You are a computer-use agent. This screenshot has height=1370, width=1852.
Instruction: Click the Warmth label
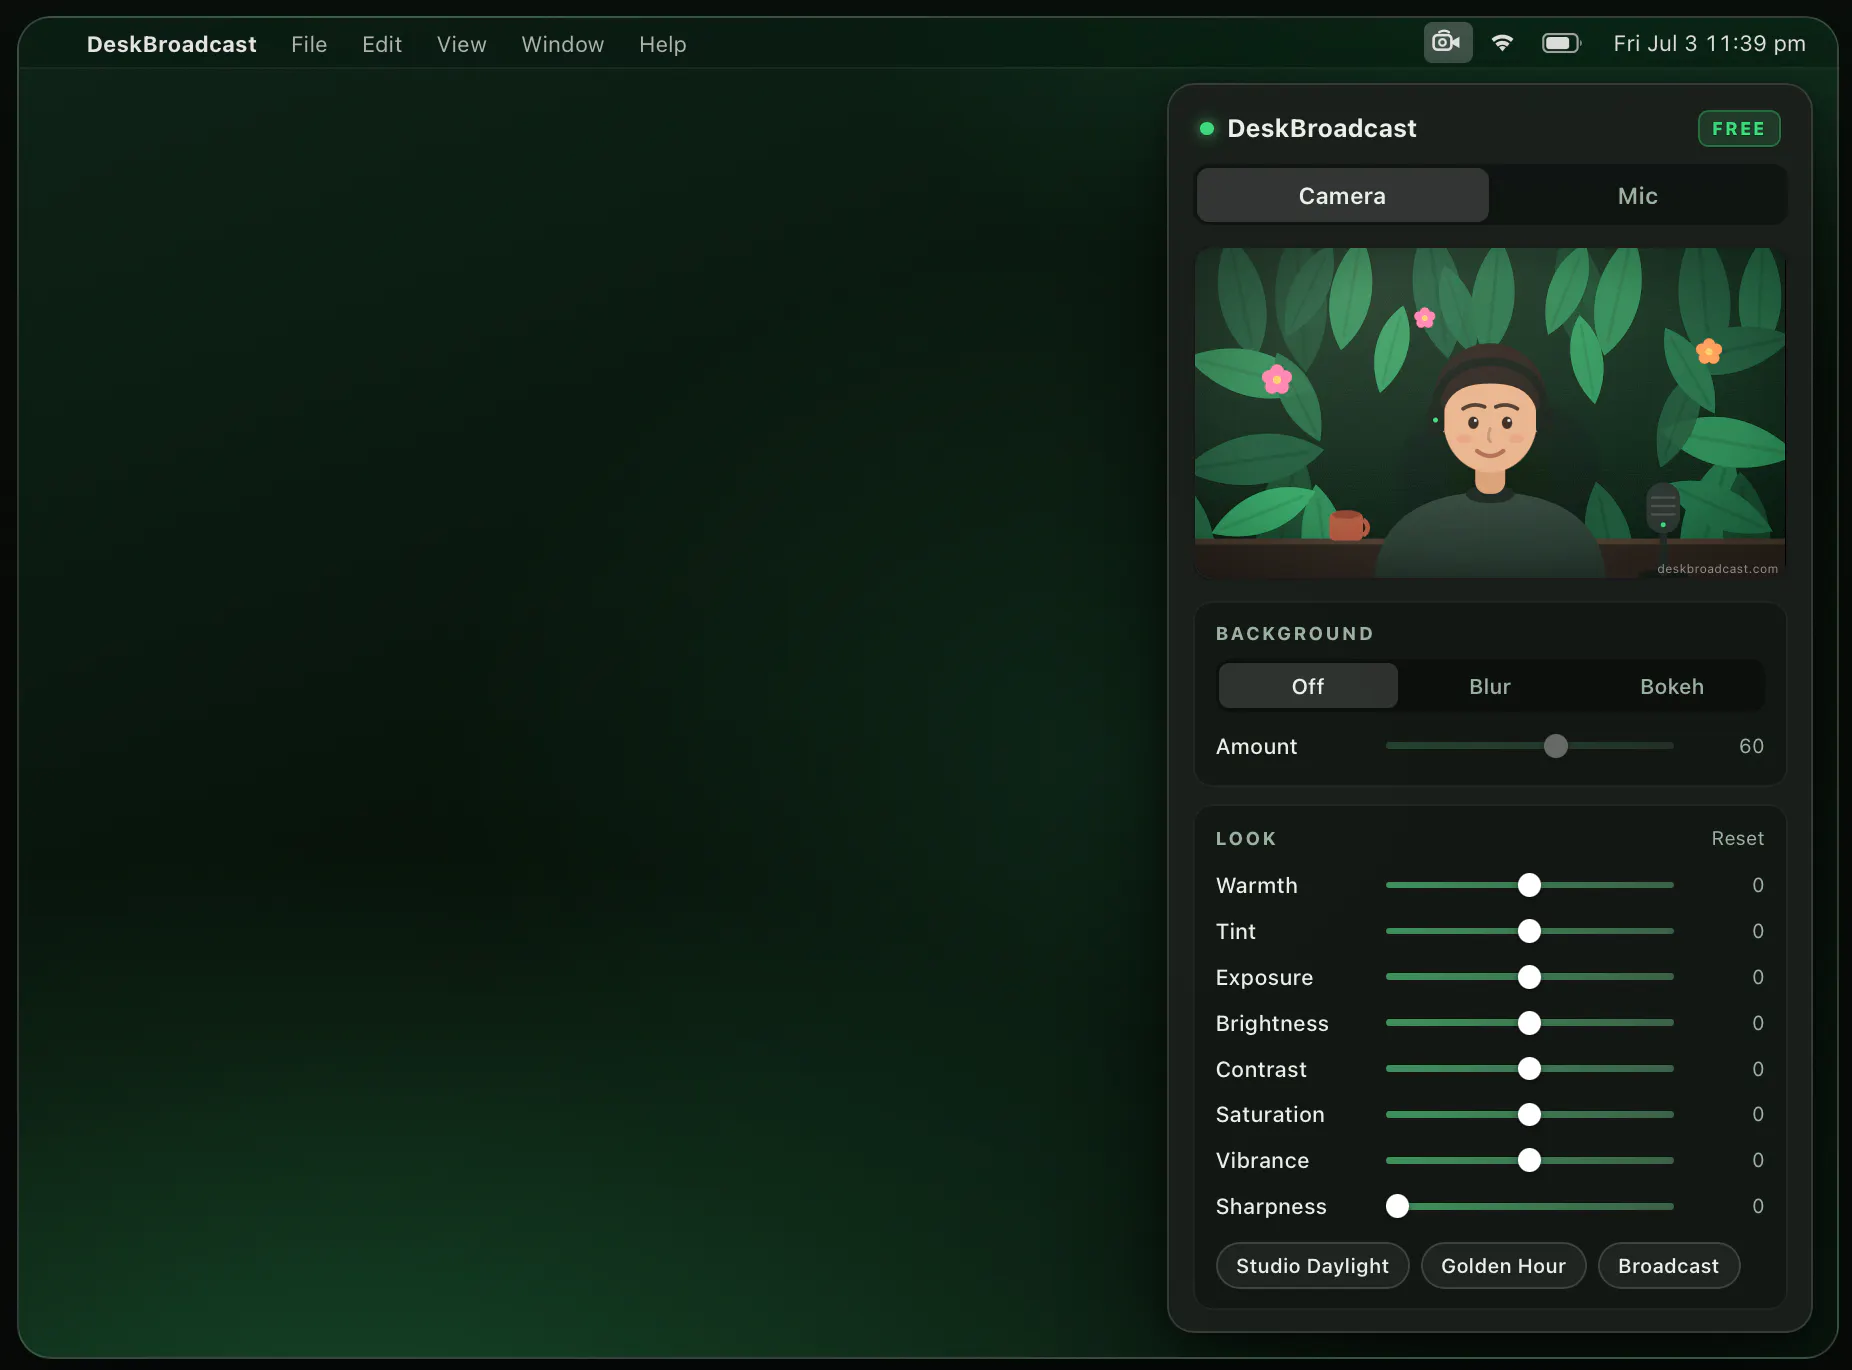tap(1256, 885)
